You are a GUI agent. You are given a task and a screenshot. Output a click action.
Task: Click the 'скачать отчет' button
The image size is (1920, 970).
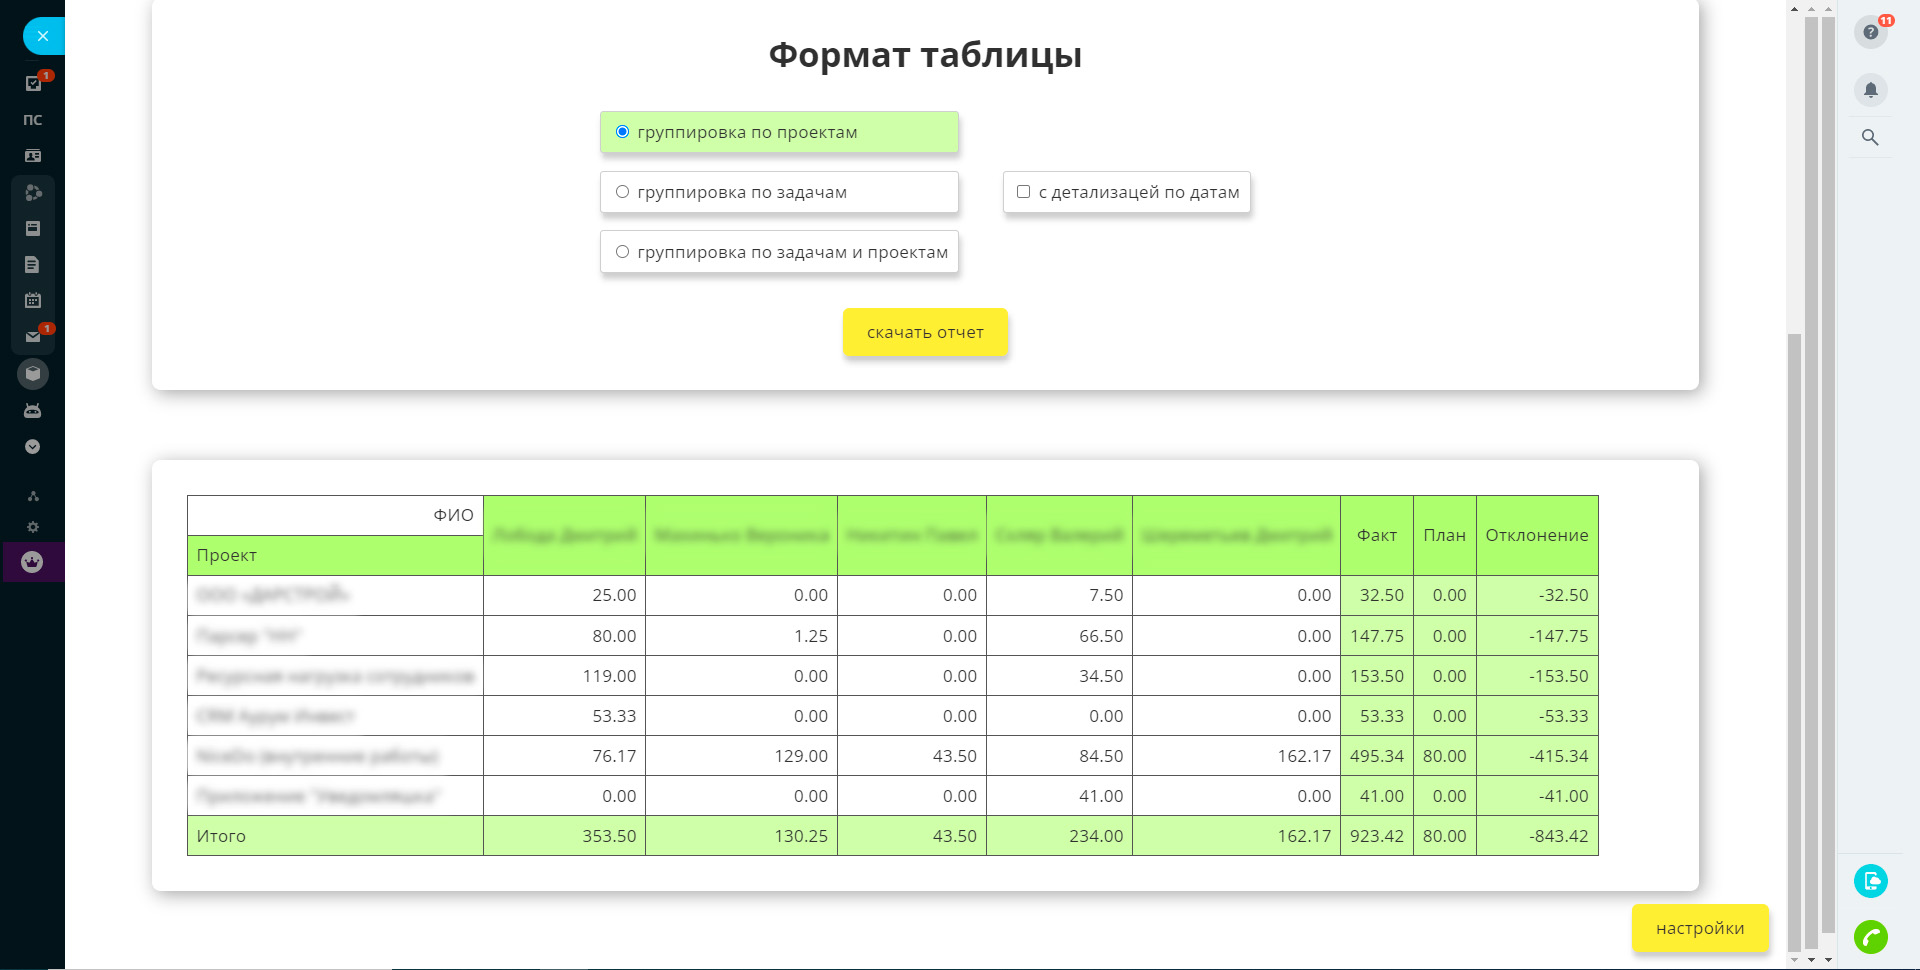pos(925,332)
